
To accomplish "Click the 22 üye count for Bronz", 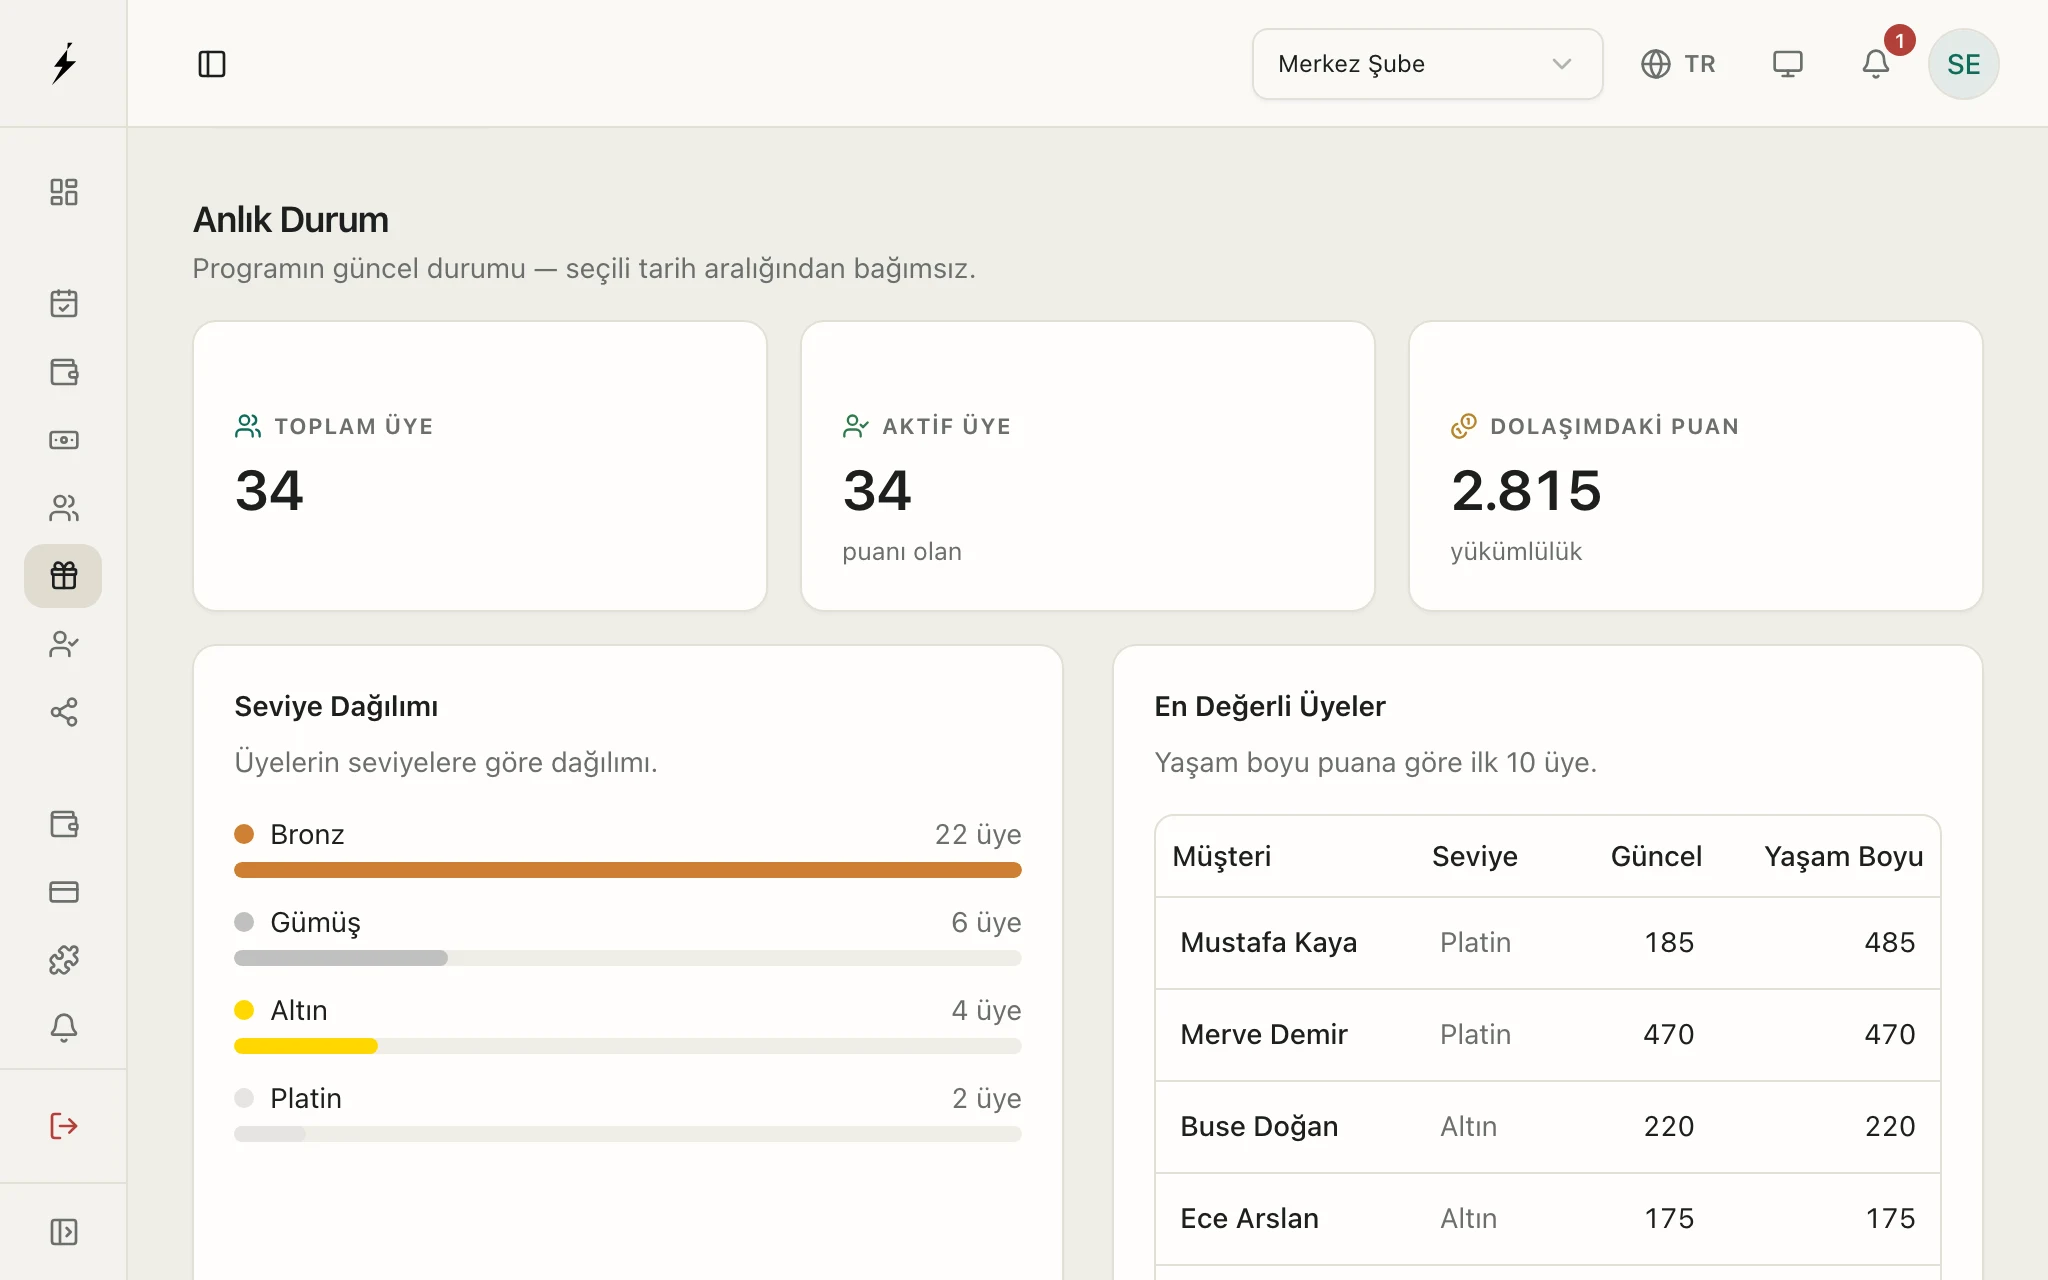I will 978,834.
